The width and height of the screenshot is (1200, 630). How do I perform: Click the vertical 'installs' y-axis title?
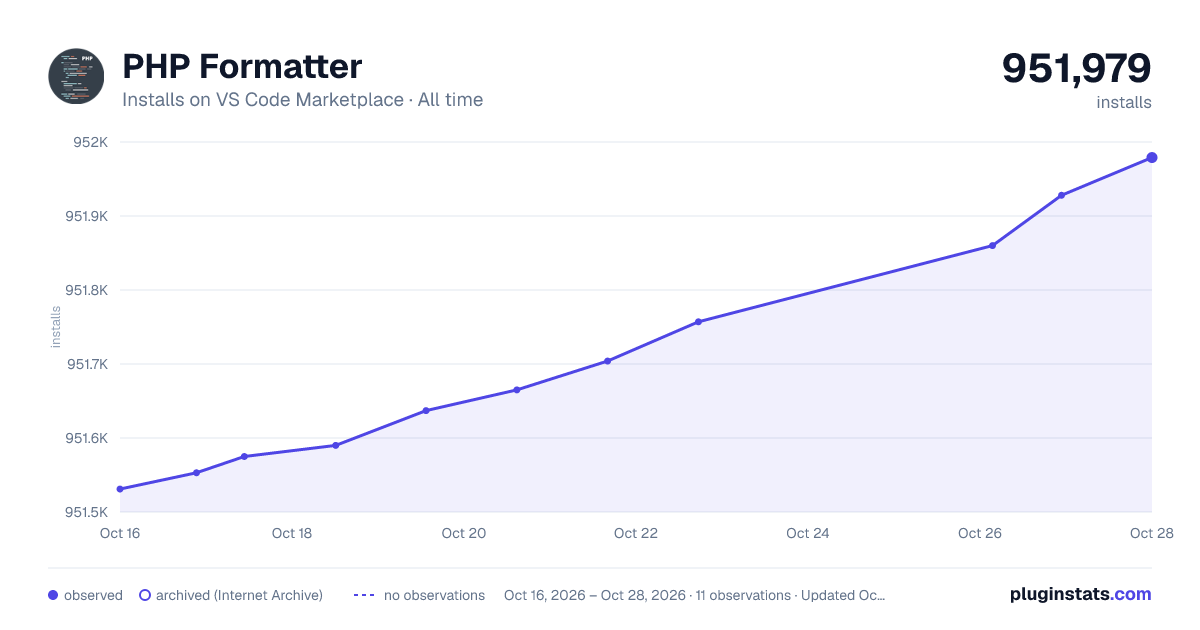click(x=56, y=327)
